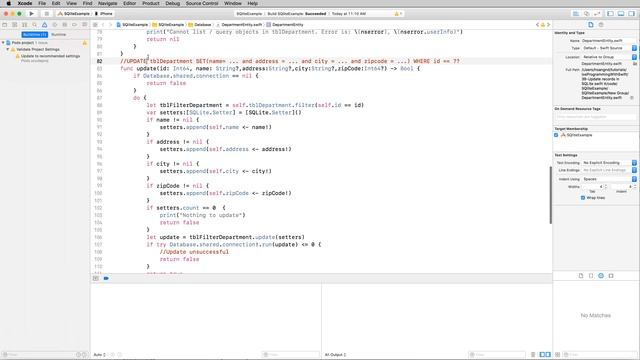Select Runtime issues tab
Image resolution: width=640 pixels, height=360 pixels.
click(58, 35)
